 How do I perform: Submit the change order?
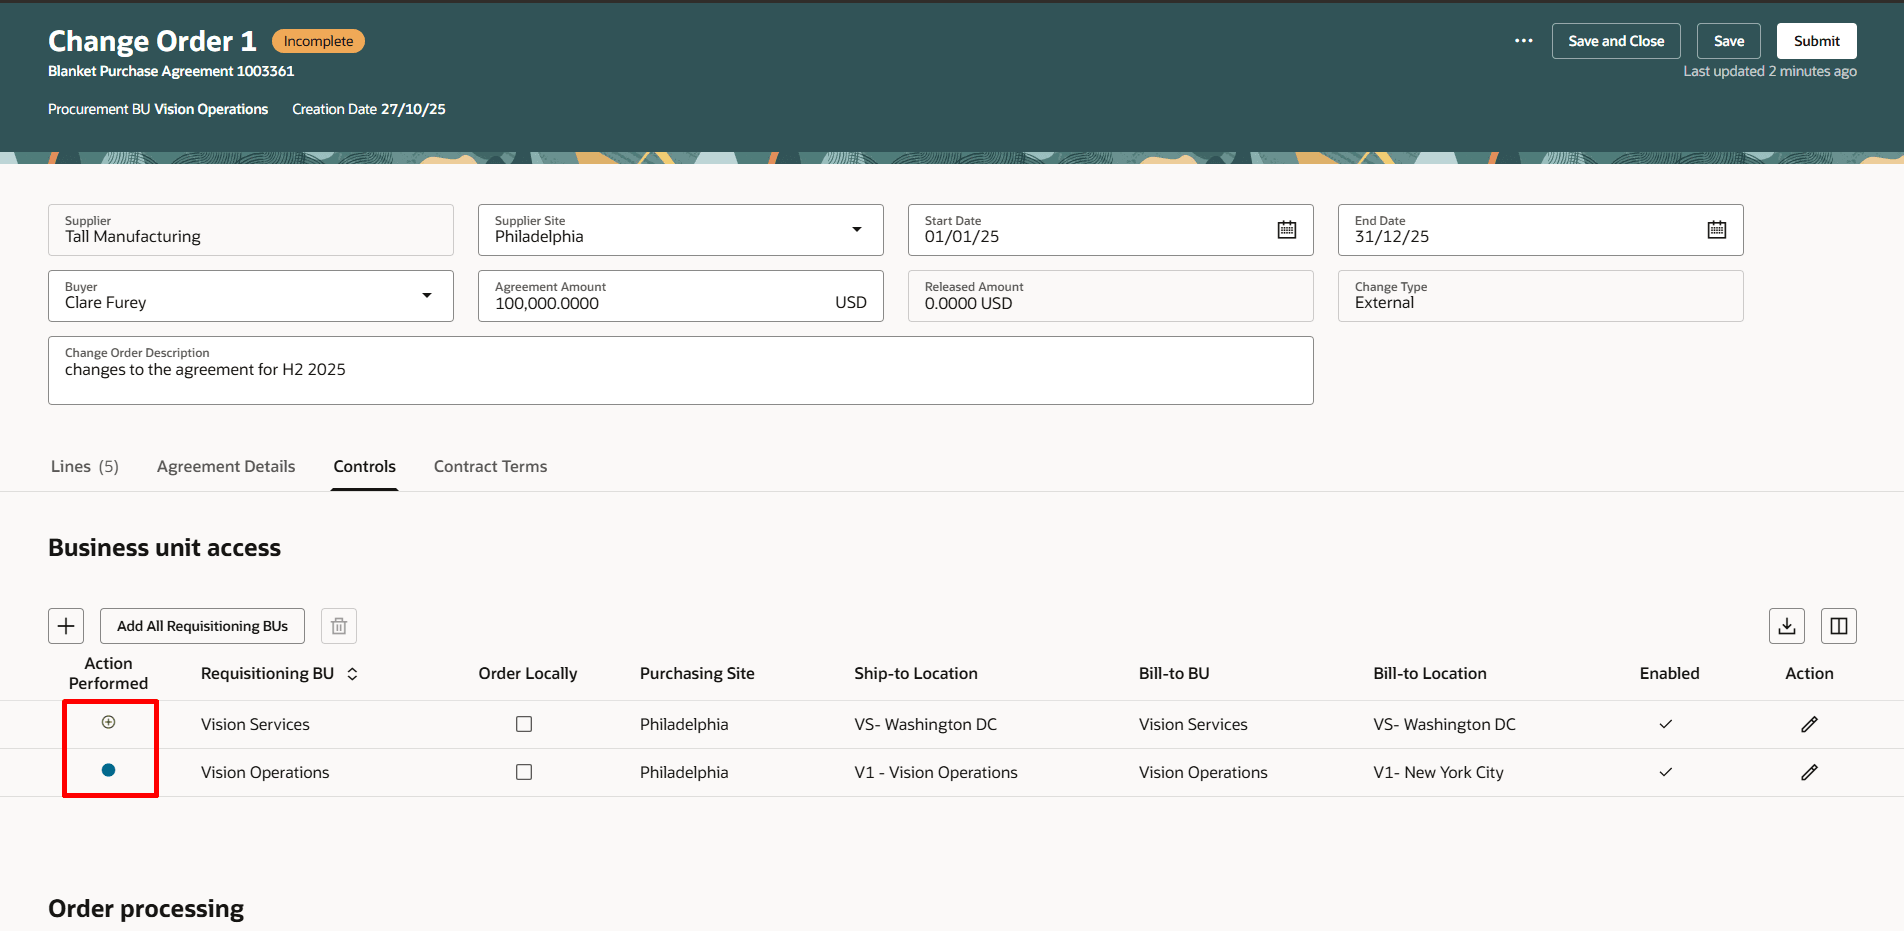[x=1816, y=40]
